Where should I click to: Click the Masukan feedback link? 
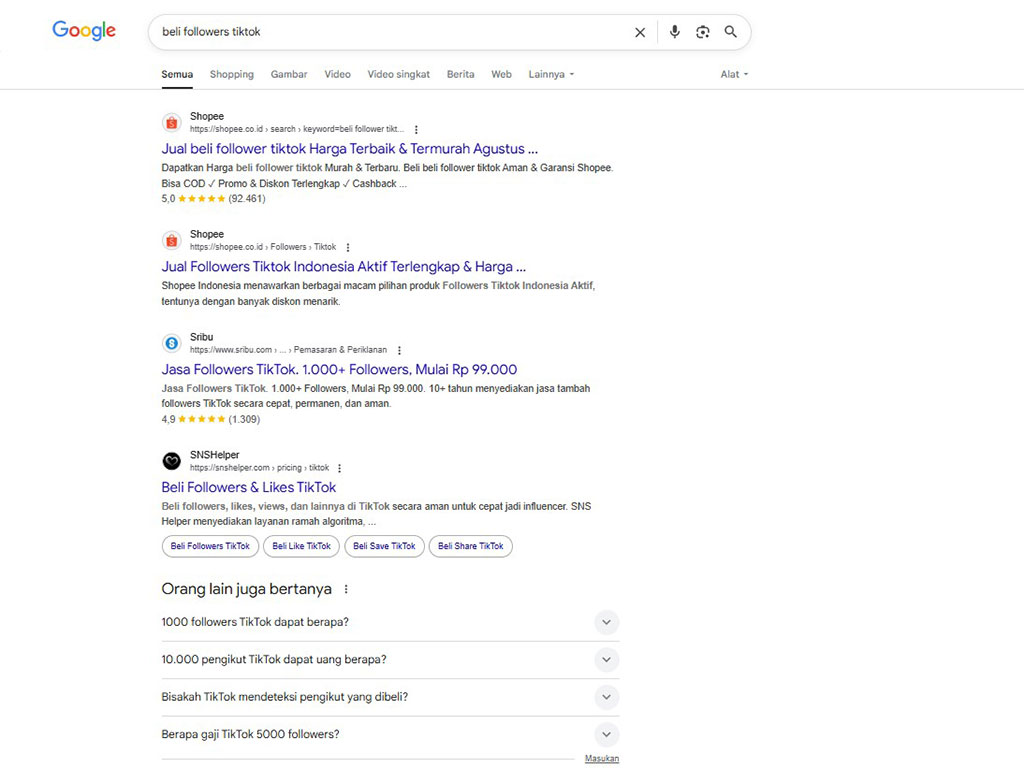click(601, 759)
